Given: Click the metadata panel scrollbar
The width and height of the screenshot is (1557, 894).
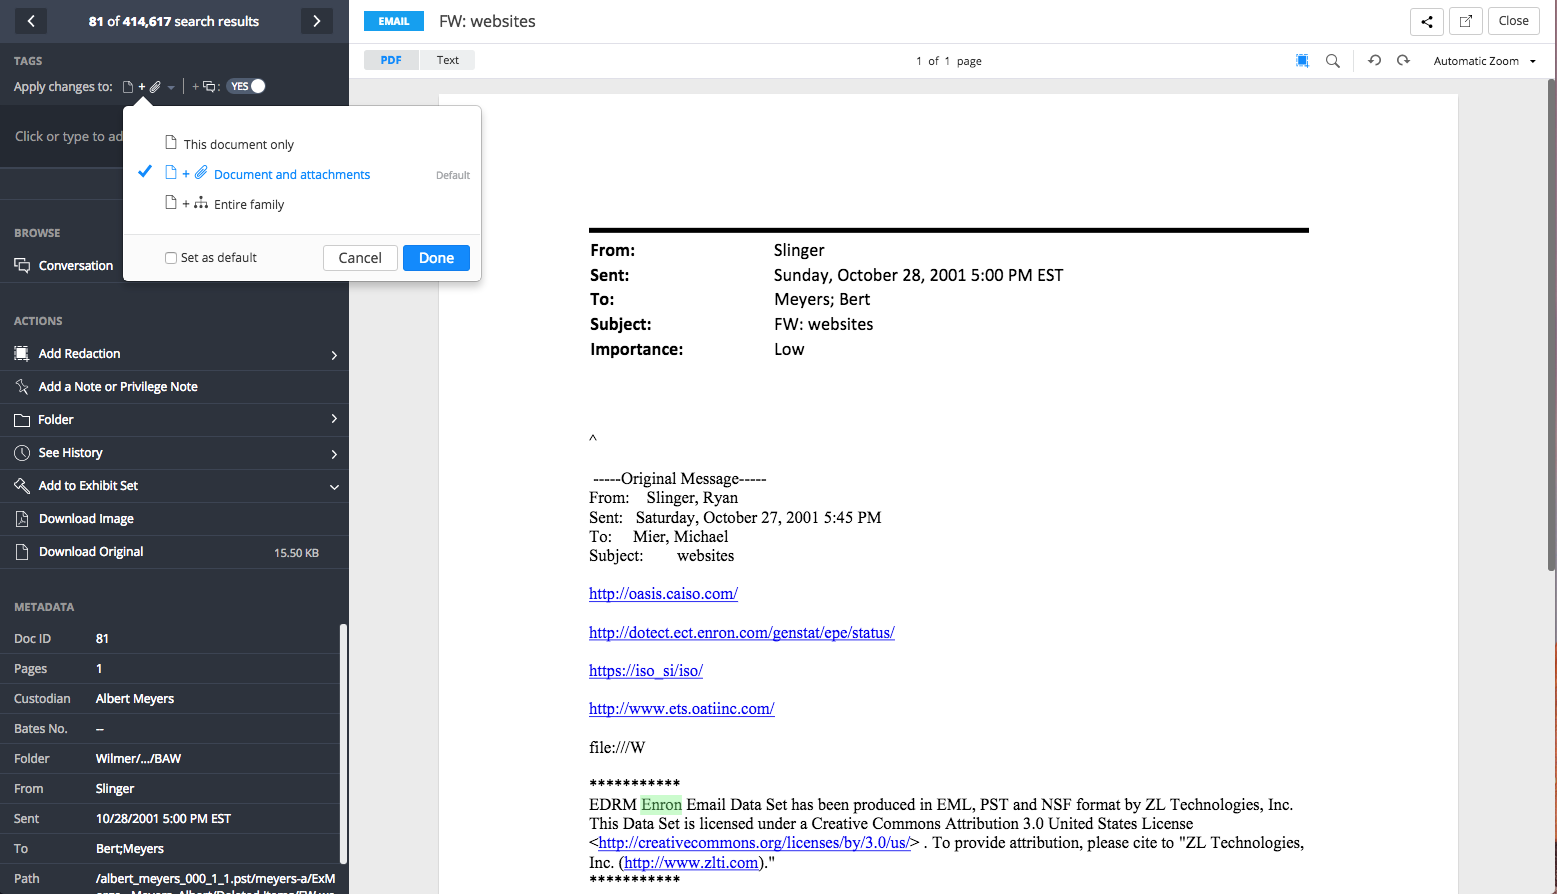Looking at the screenshot, I should click(344, 744).
